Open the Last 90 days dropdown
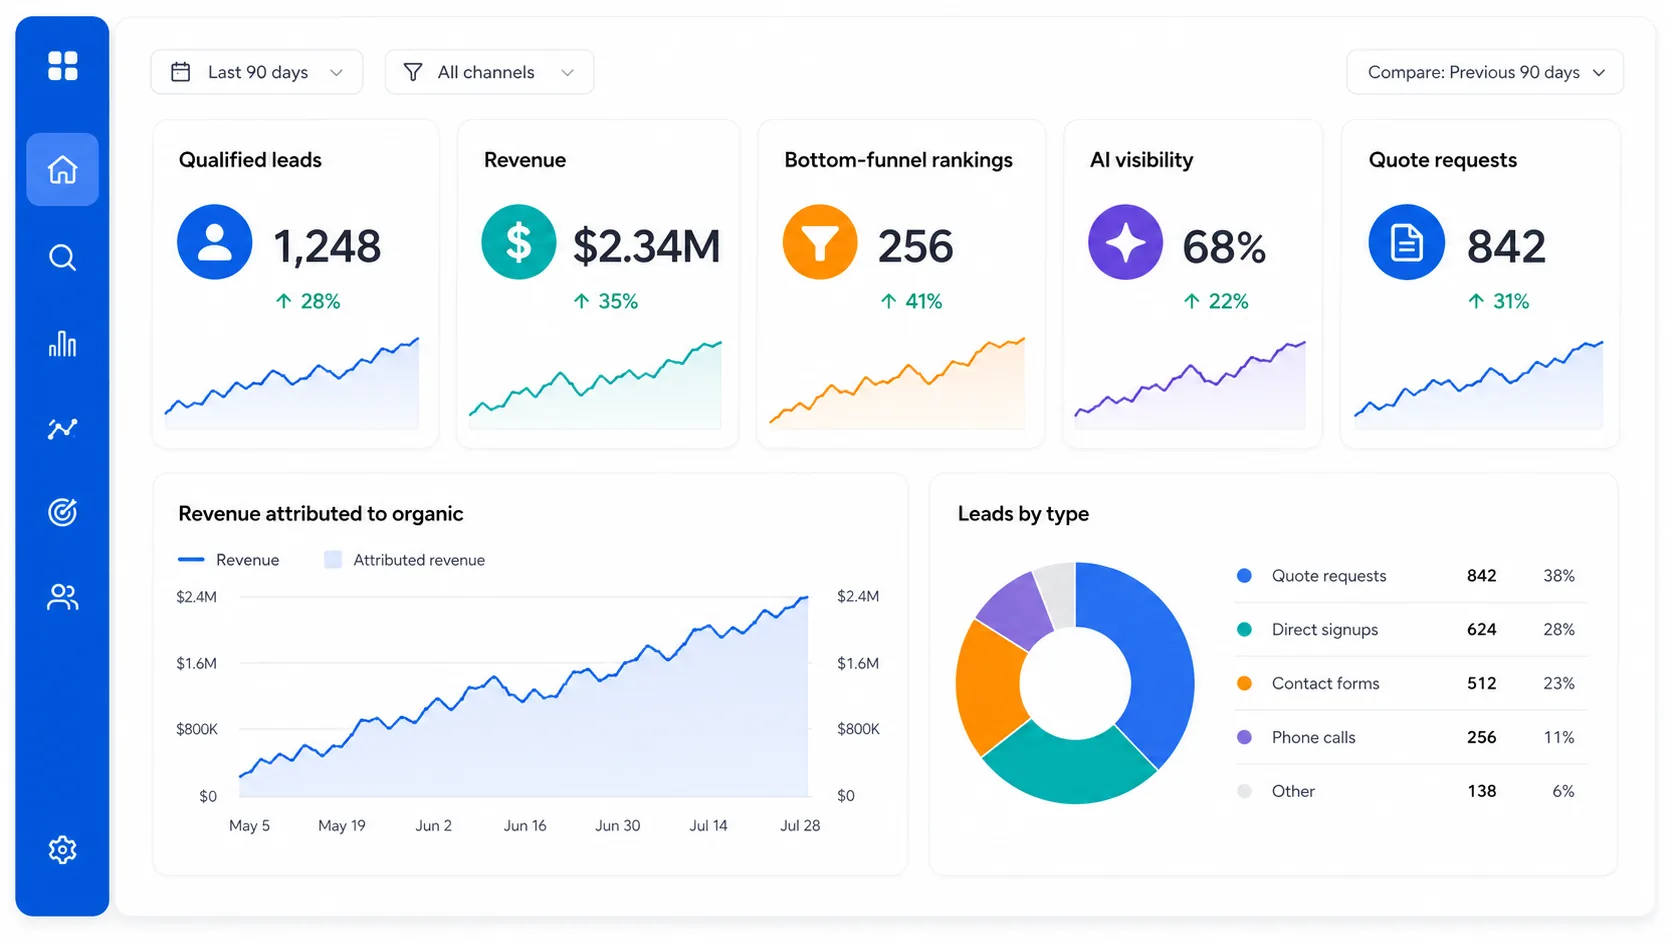This screenshot has height=941, width=1672. tap(257, 72)
